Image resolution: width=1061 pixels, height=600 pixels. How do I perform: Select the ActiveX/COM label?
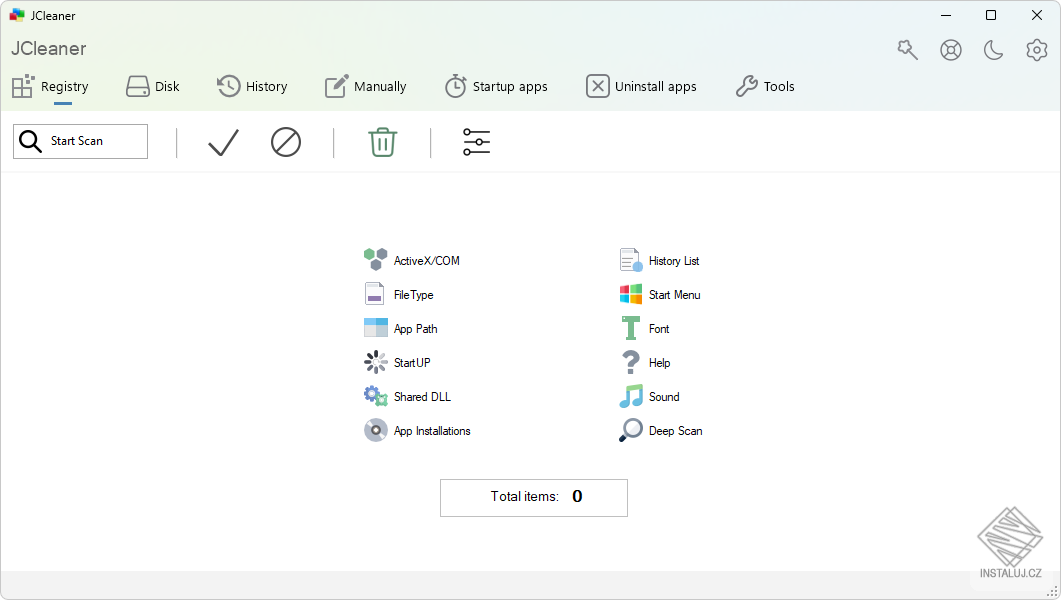tap(426, 260)
